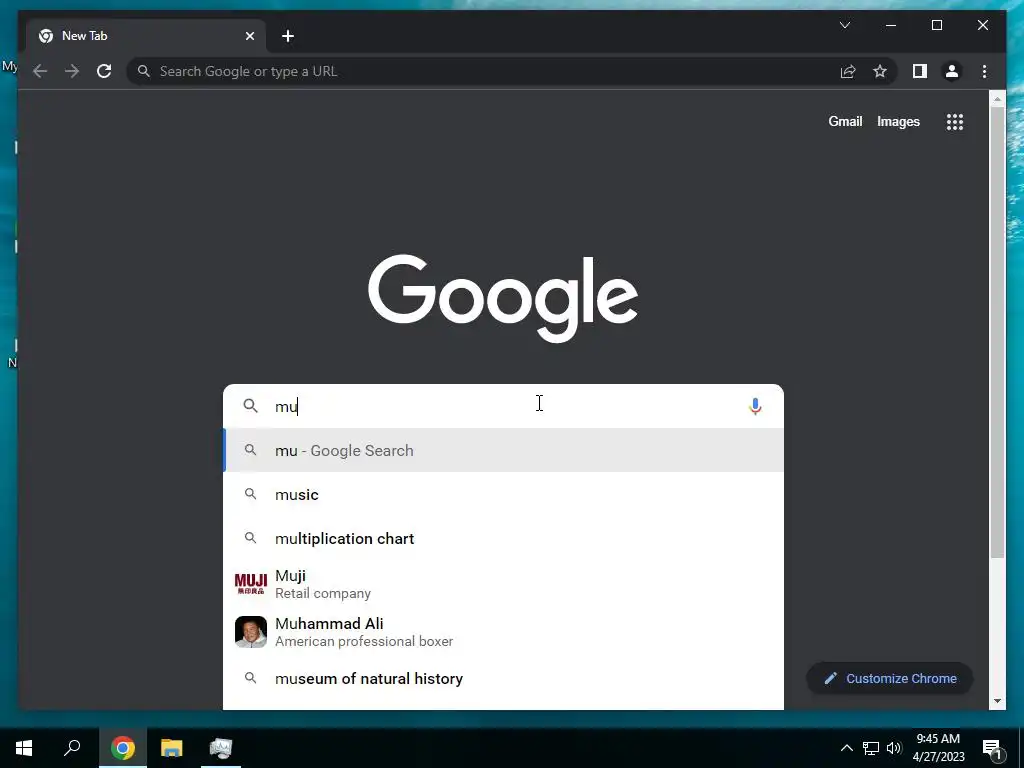Viewport: 1024px width, 768px height.
Task: Click the back navigation arrow
Action: pos(40,71)
